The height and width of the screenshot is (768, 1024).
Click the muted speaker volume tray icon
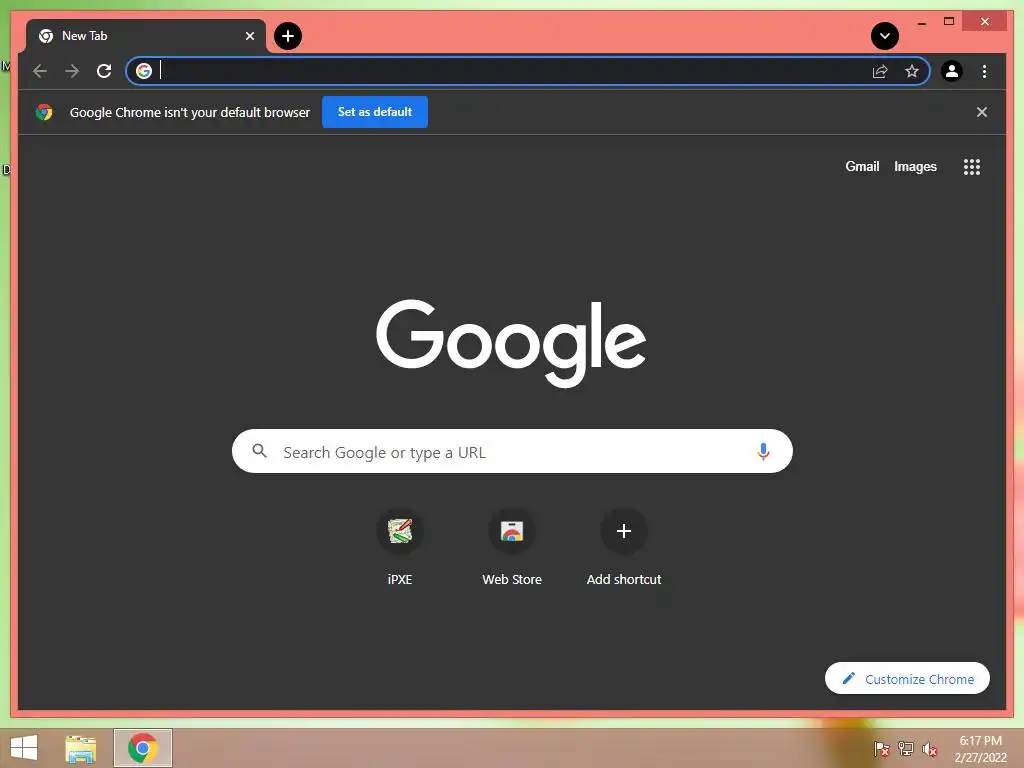(929, 749)
